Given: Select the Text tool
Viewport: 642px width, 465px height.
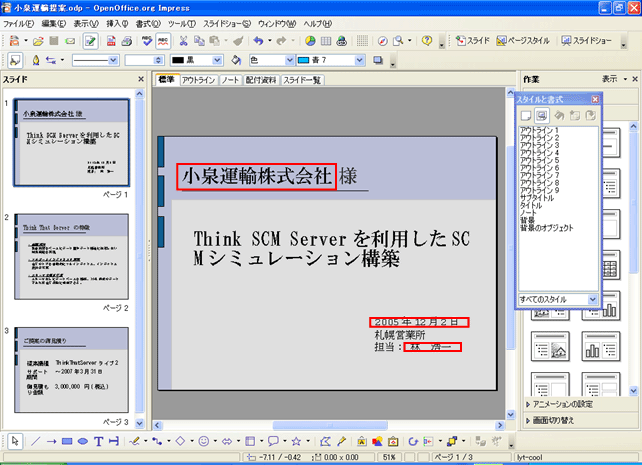Looking at the screenshot, I should coord(99,440).
